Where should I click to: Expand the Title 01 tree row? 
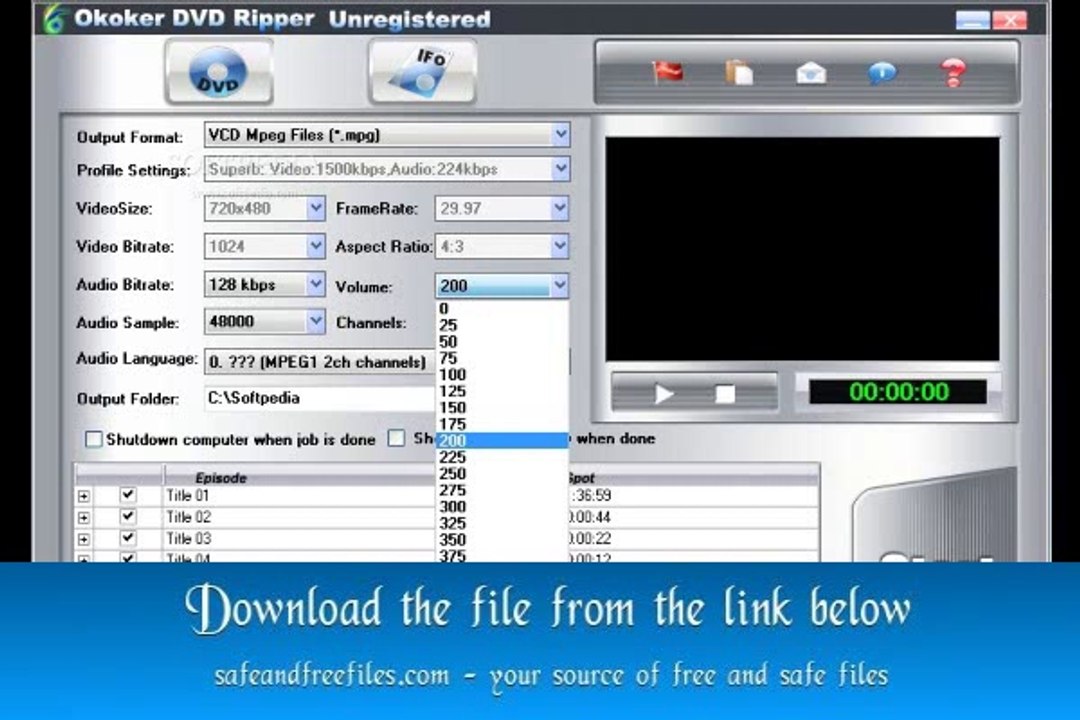84,496
